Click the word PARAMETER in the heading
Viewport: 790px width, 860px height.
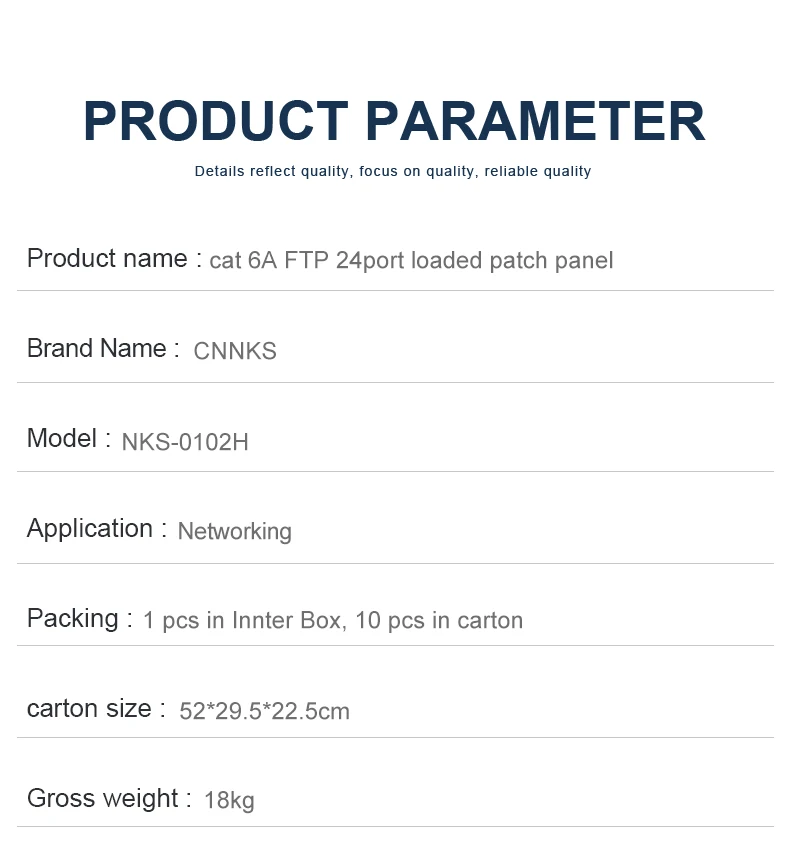535,121
